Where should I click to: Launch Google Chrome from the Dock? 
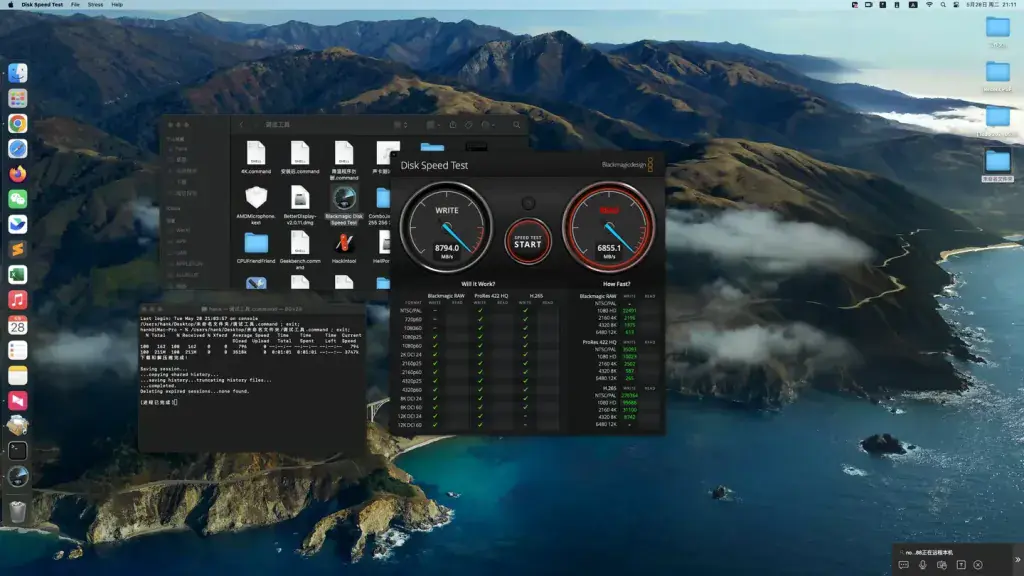pyautogui.click(x=18, y=123)
